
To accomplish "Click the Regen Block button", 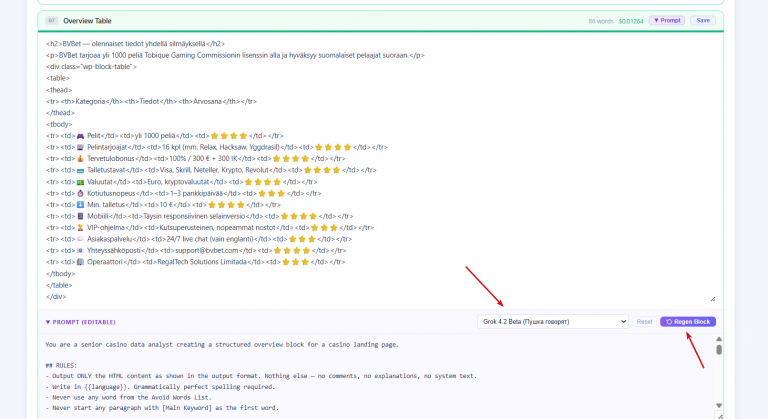I will [688, 321].
